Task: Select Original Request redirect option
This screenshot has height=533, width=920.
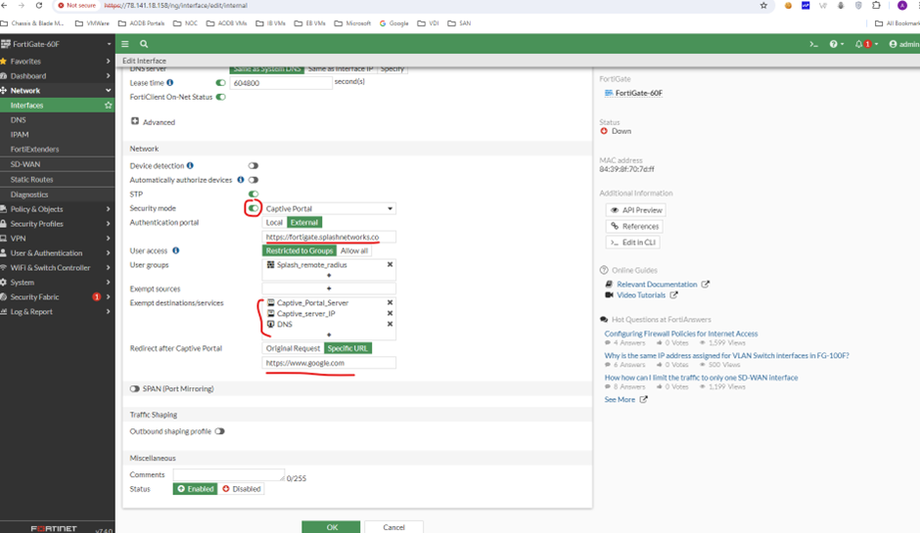Action: point(293,348)
